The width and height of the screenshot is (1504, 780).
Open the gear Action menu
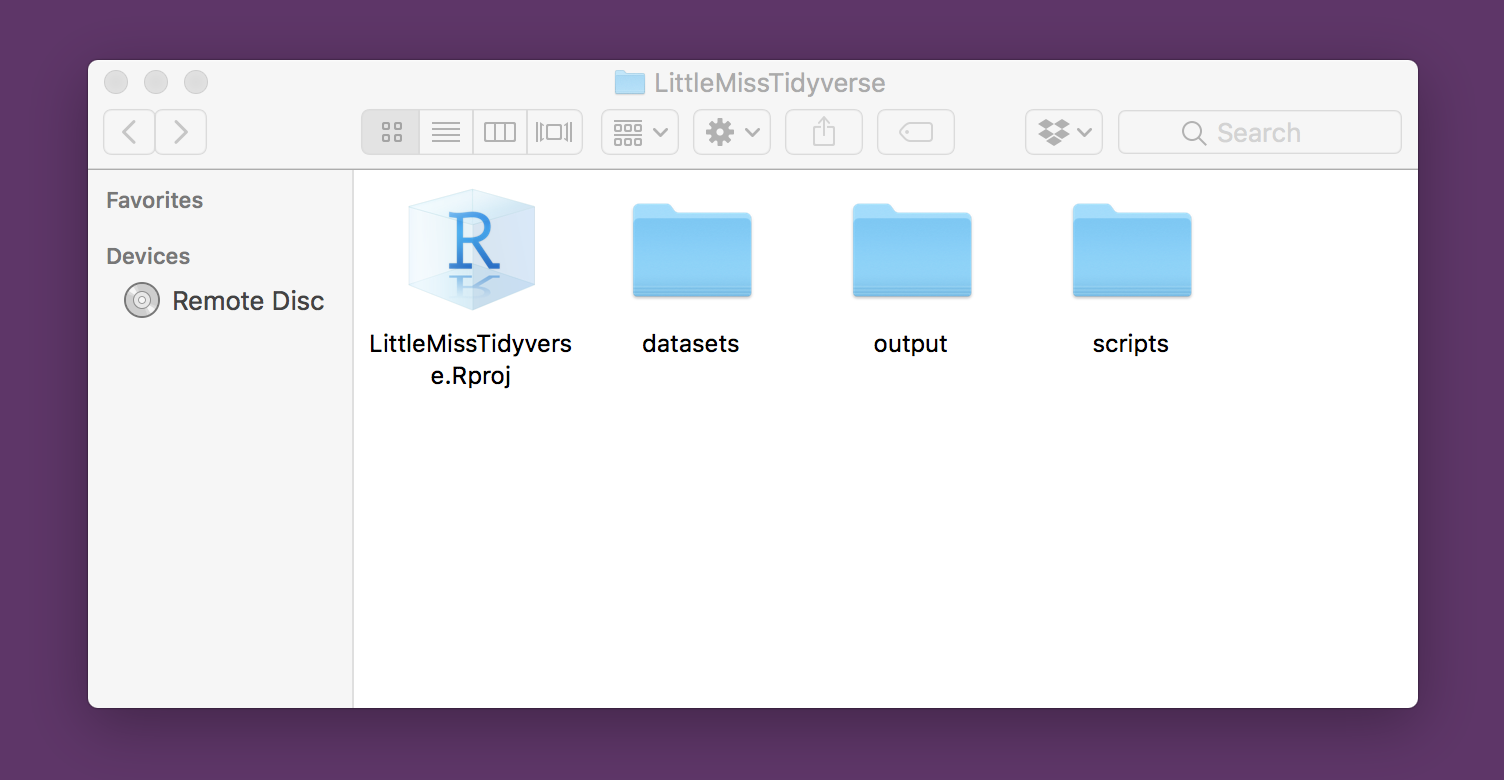pyautogui.click(x=732, y=132)
